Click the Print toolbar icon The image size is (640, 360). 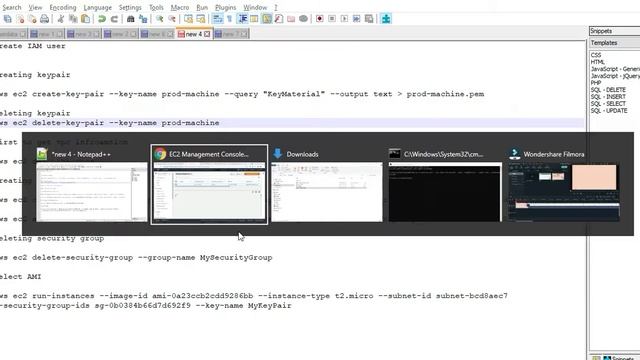[44, 19]
